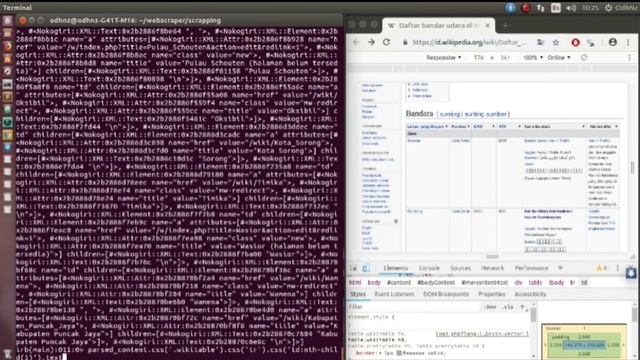
Task: Click tbody in the DOM breadcrumb
Action: pos(556,282)
